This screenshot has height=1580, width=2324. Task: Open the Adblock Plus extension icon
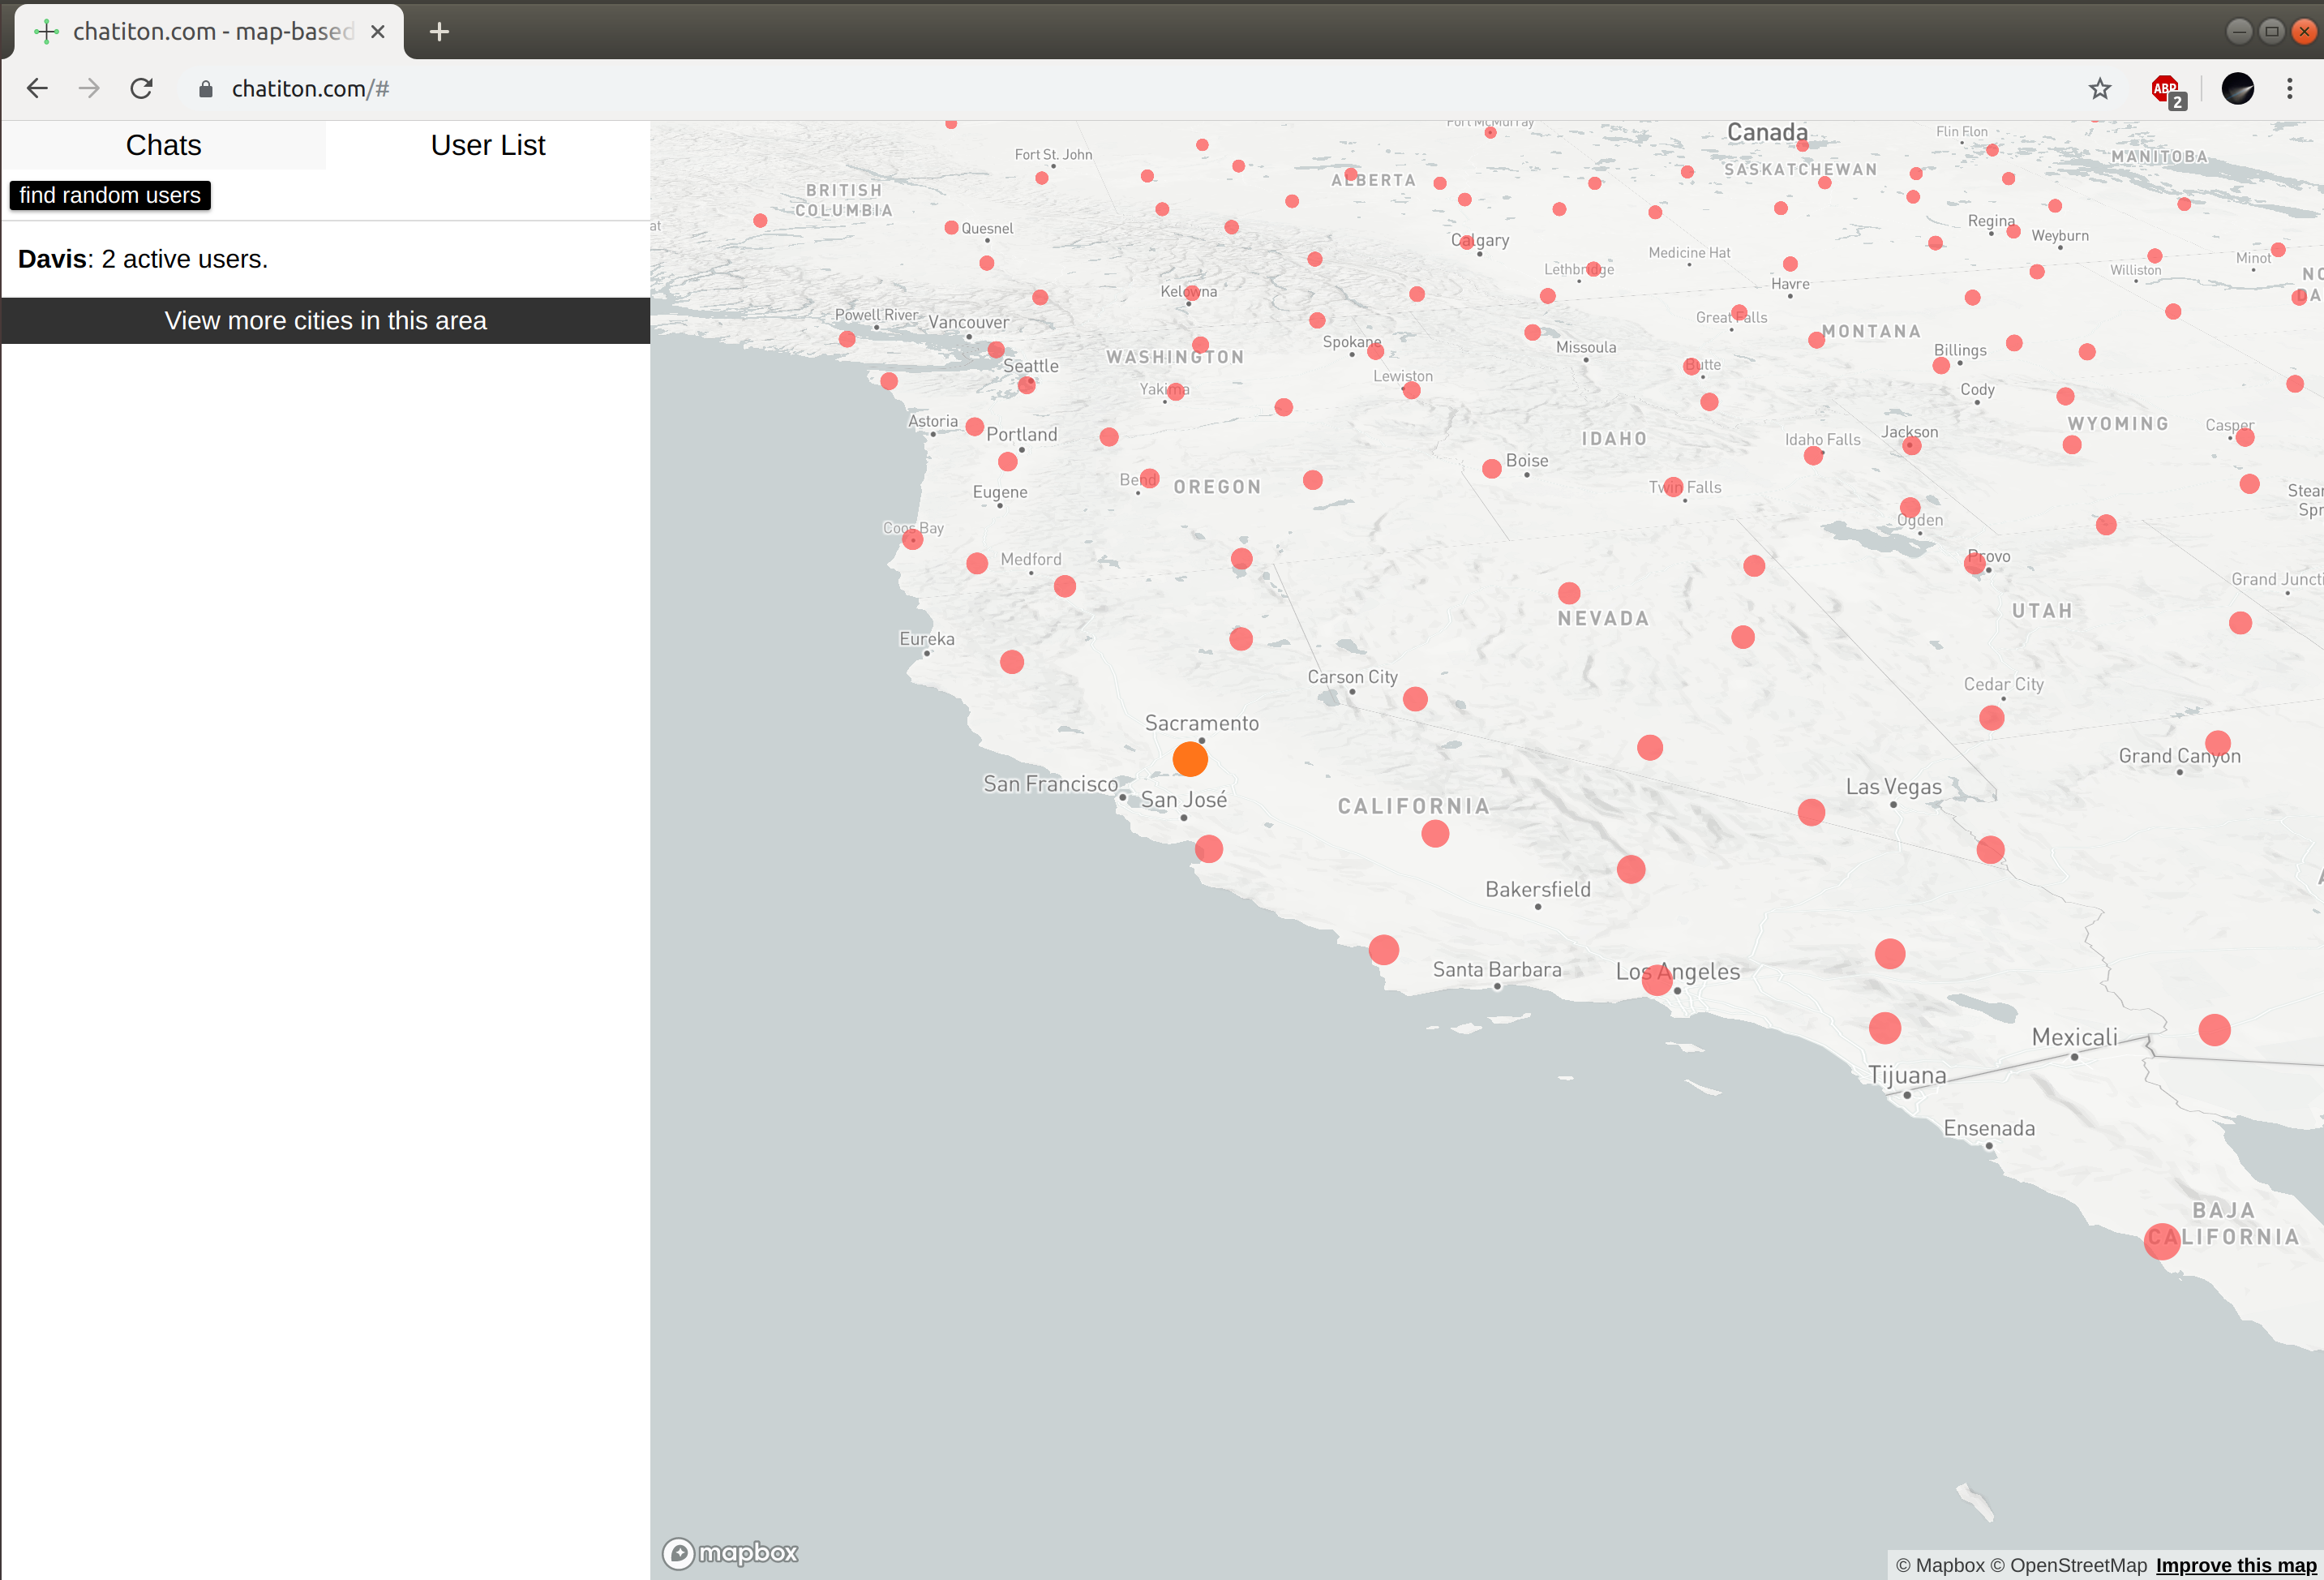click(x=2166, y=89)
